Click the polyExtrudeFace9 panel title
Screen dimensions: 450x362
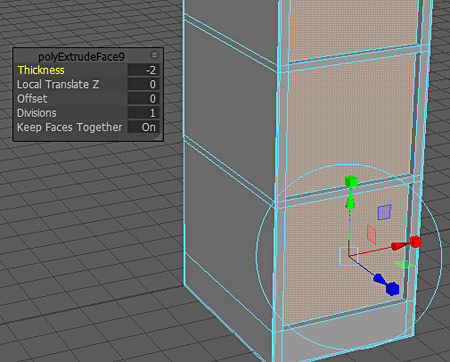tap(81, 57)
